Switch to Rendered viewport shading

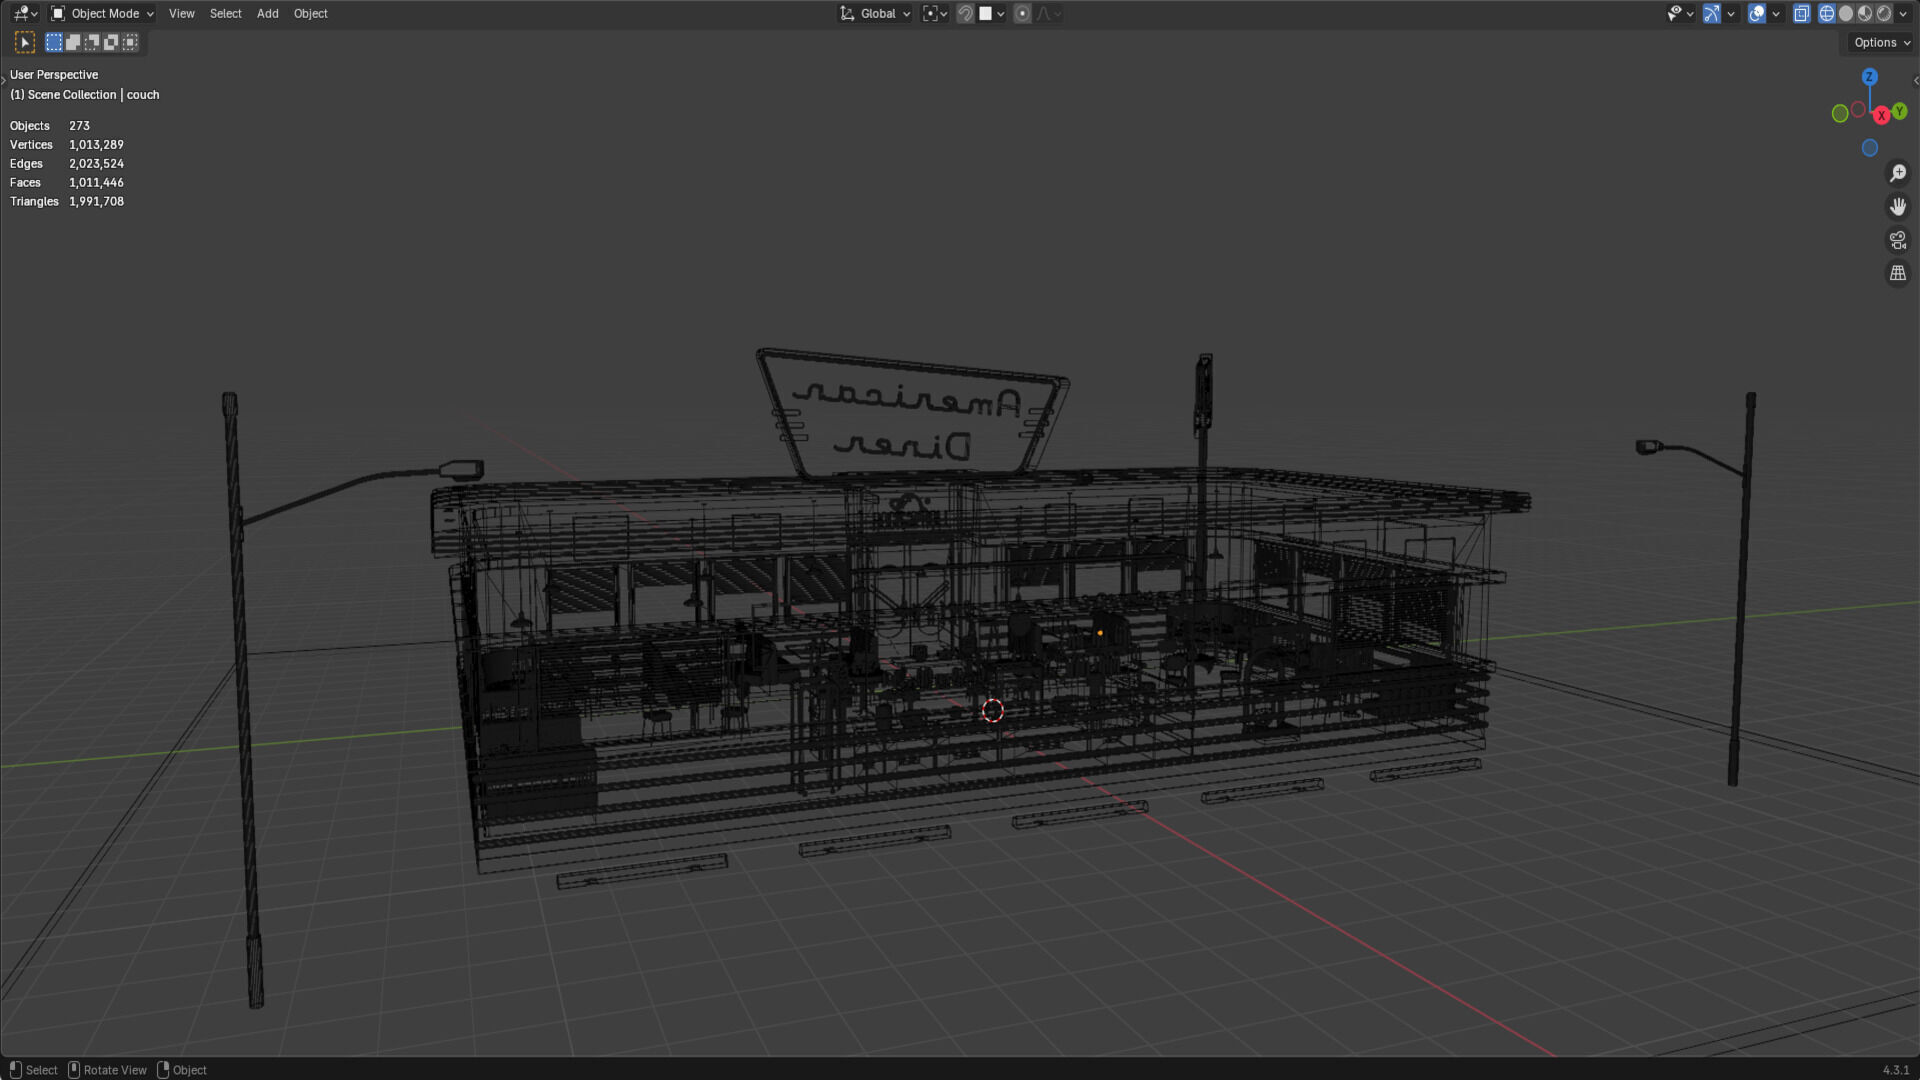[1884, 14]
